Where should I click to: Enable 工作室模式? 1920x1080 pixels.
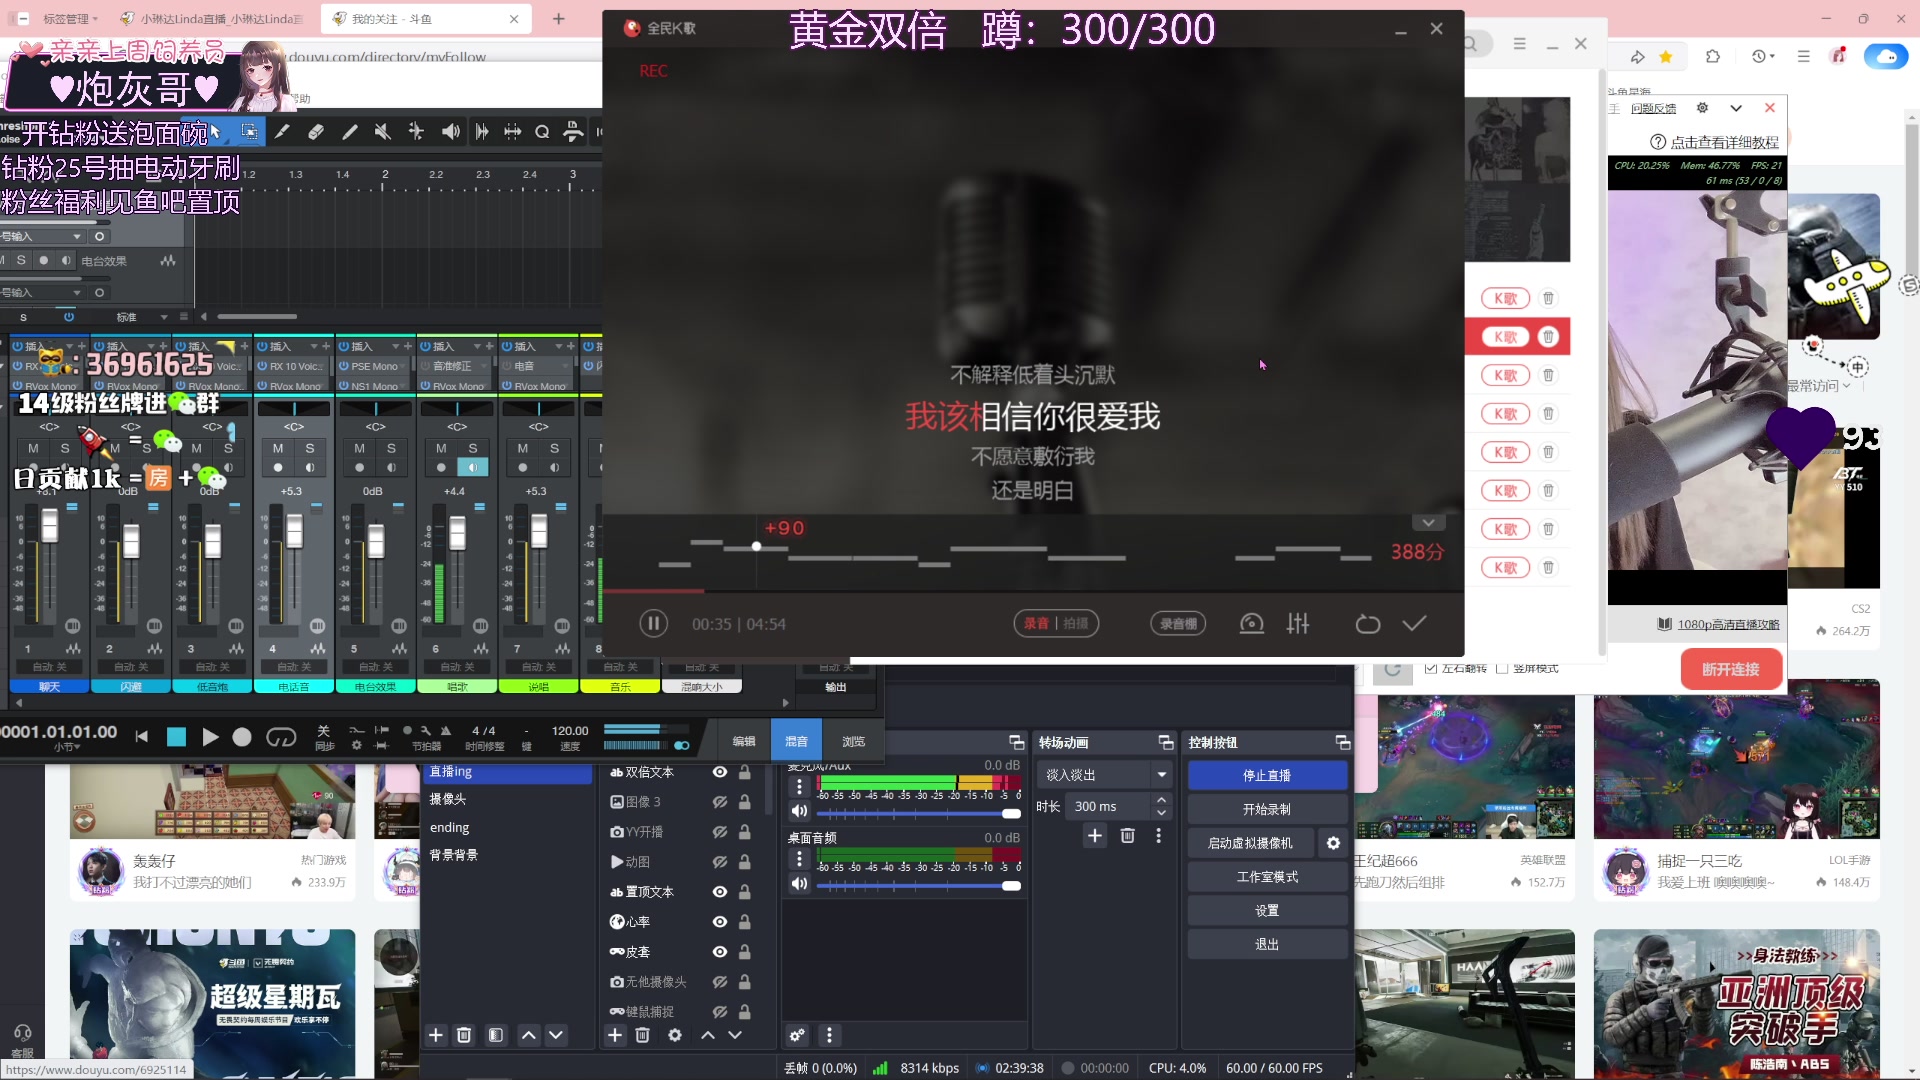pos(1267,877)
